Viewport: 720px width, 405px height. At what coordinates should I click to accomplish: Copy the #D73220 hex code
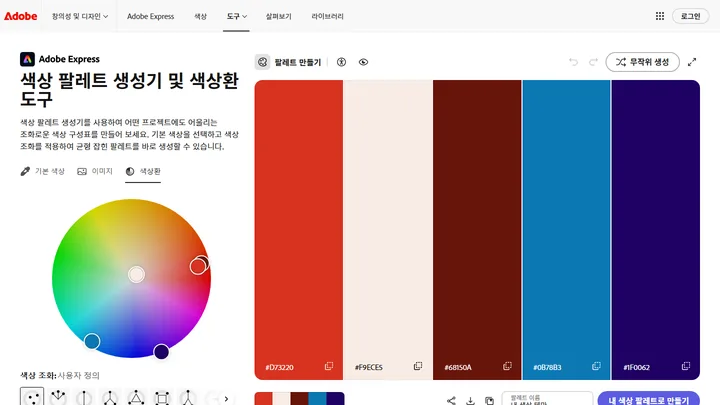tap(329, 366)
